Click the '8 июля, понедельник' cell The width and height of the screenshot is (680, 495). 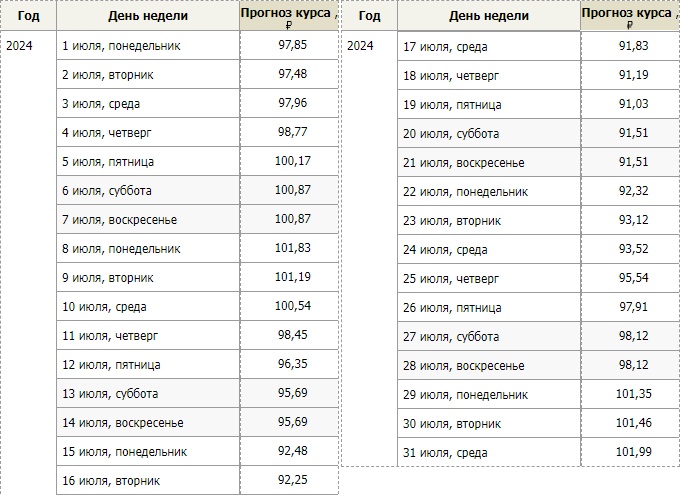[x=121, y=249]
